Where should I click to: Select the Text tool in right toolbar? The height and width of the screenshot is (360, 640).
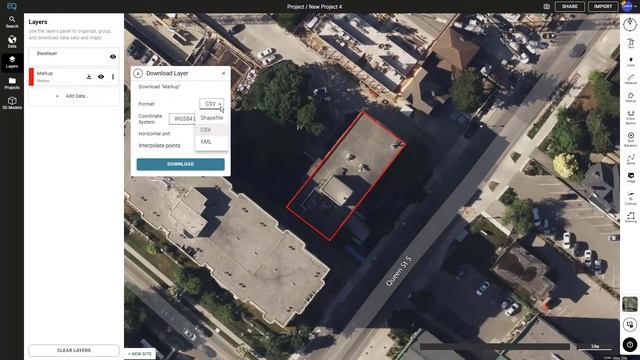point(631,43)
